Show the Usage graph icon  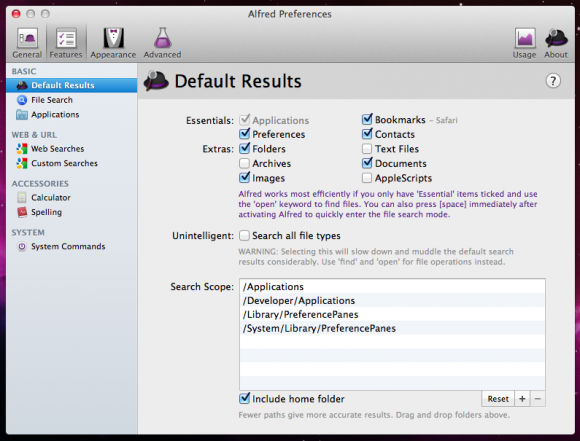[525, 43]
